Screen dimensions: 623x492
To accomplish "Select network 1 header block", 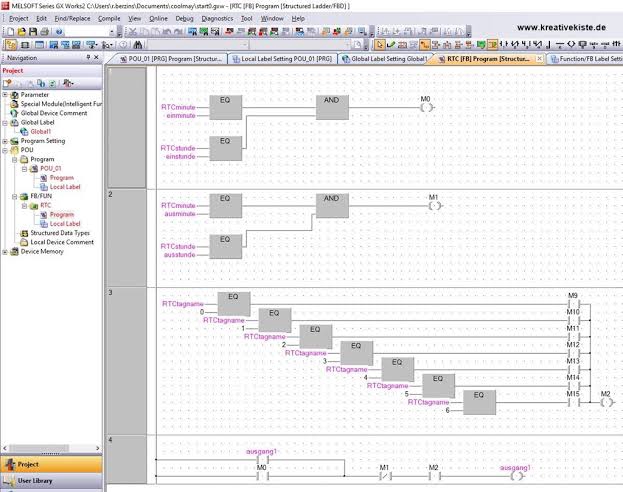I will click(127, 127).
